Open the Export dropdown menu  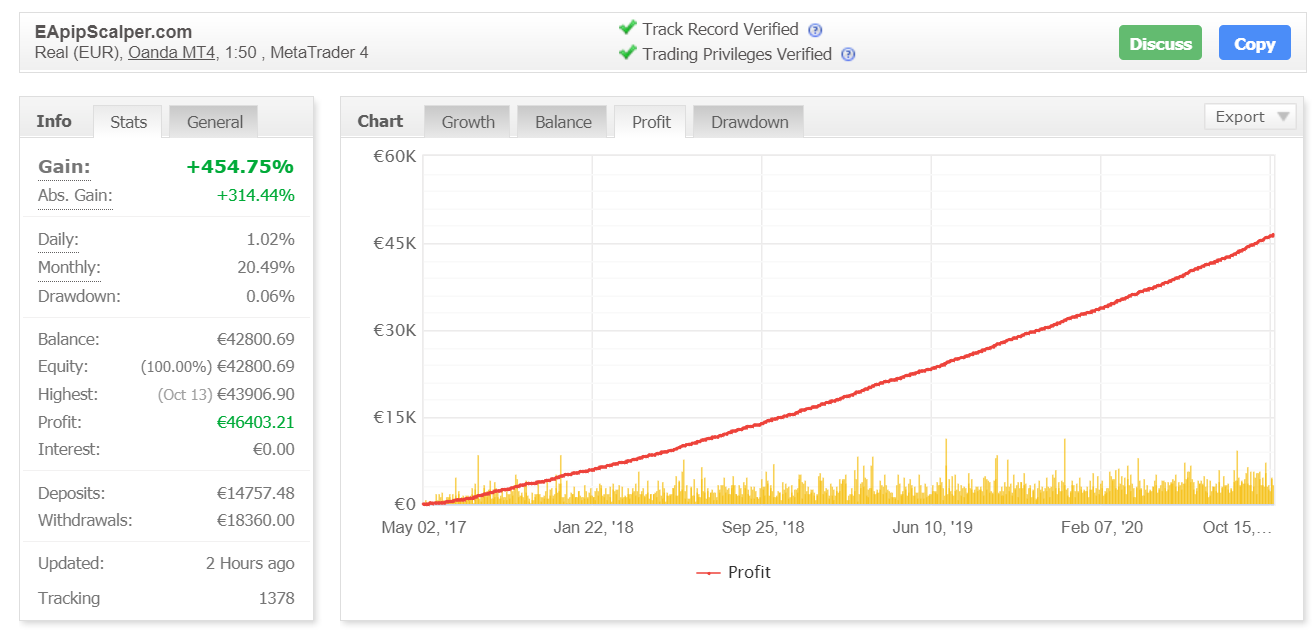click(x=1250, y=117)
